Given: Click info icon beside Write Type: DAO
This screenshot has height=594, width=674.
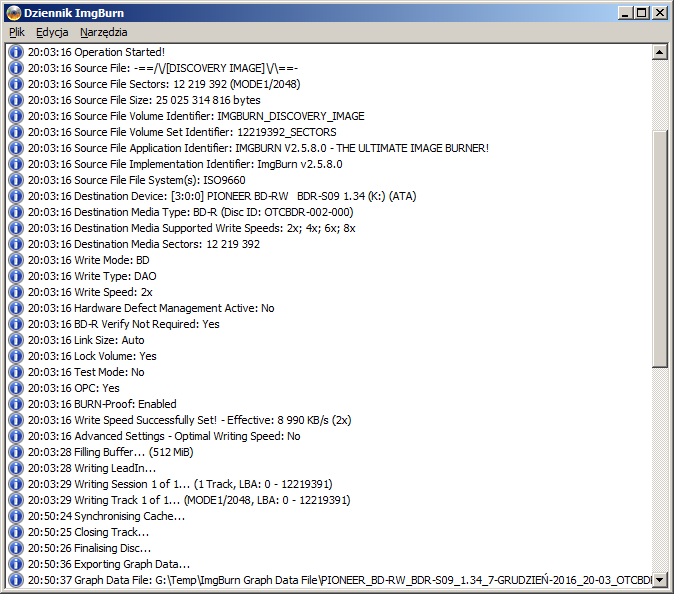Looking at the screenshot, I should 15,276.
